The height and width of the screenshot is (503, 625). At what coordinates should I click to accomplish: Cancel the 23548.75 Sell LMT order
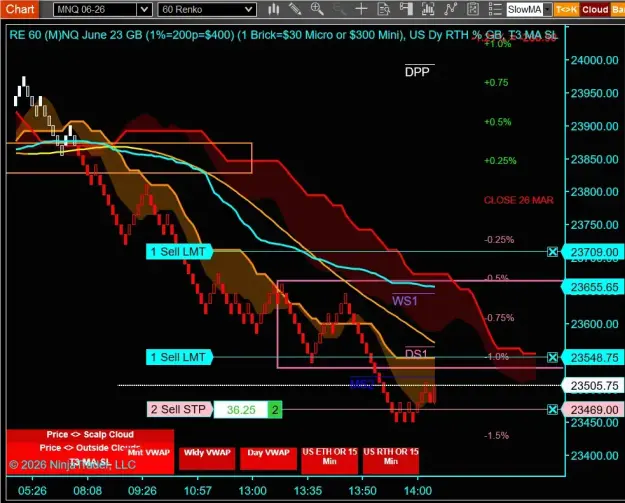(x=552, y=358)
